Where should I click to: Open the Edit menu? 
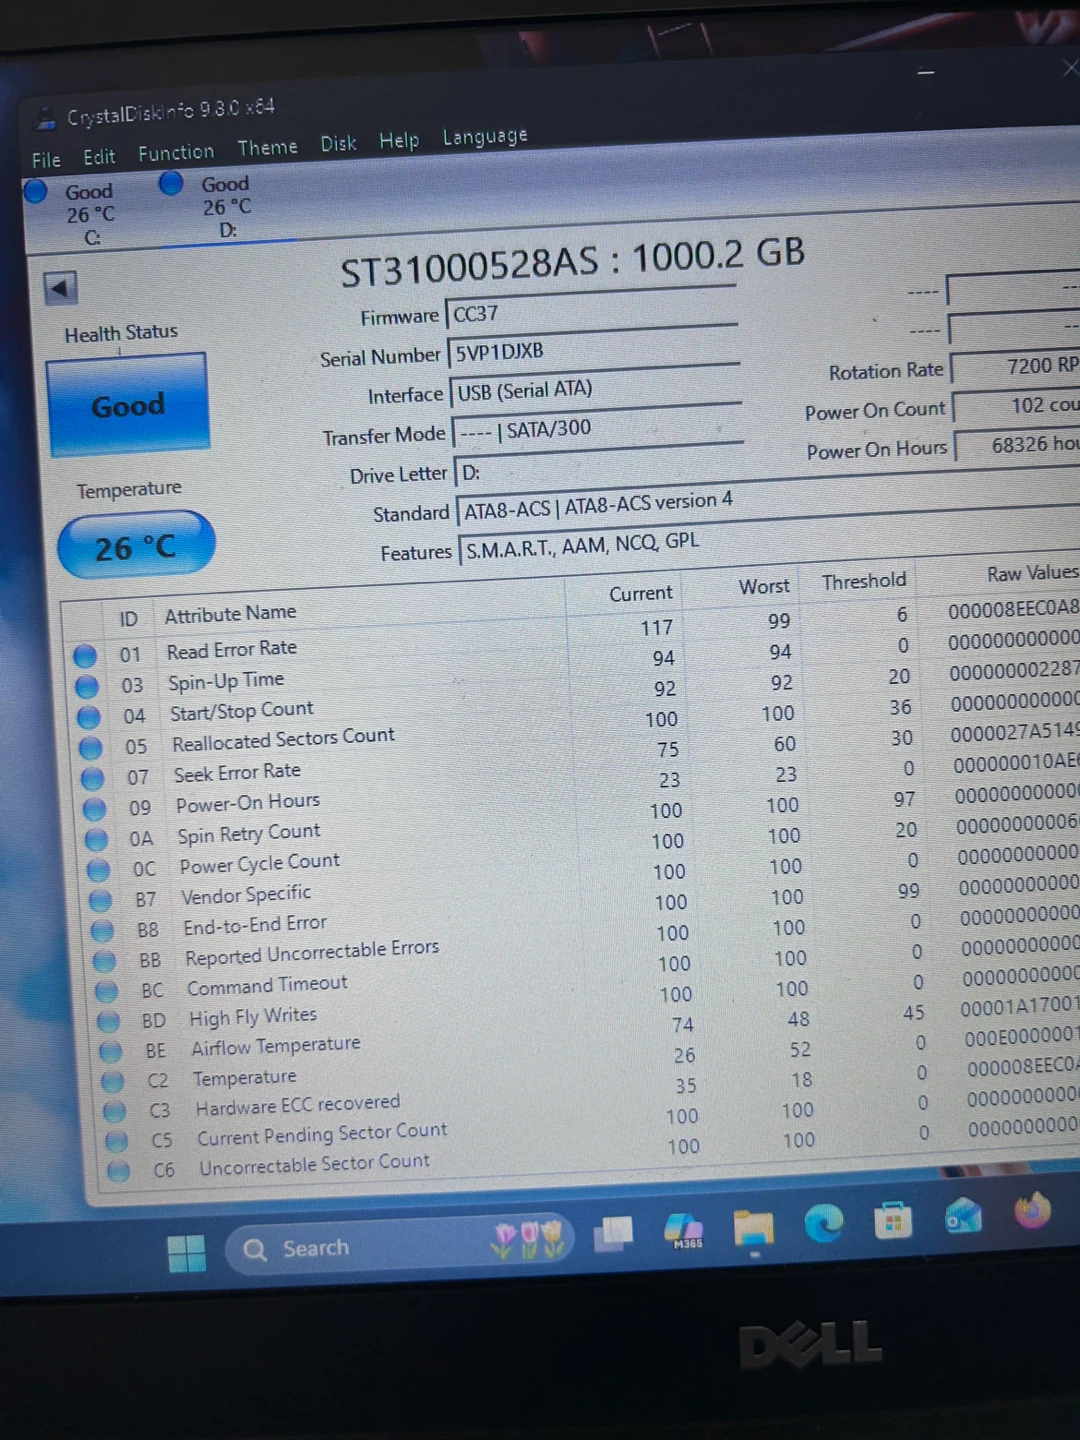[x=99, y=157]
